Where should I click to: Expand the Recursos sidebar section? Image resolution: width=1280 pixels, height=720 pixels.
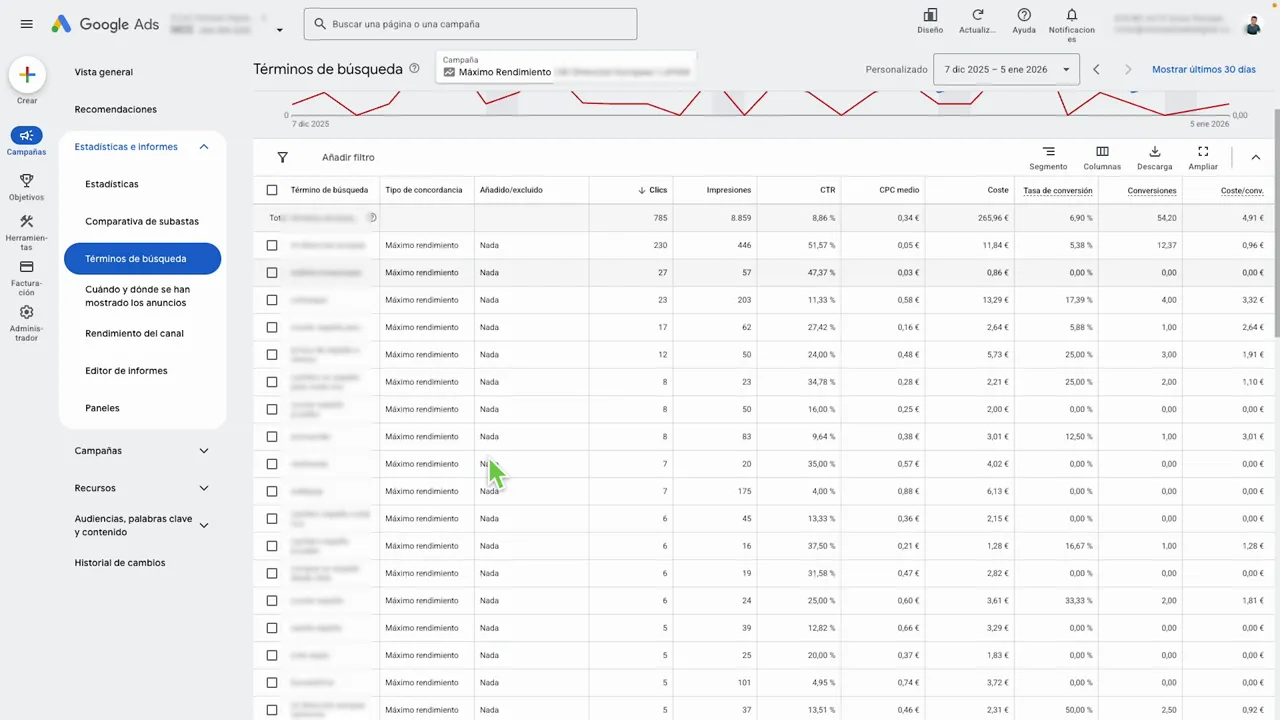[x=204, y=488]
